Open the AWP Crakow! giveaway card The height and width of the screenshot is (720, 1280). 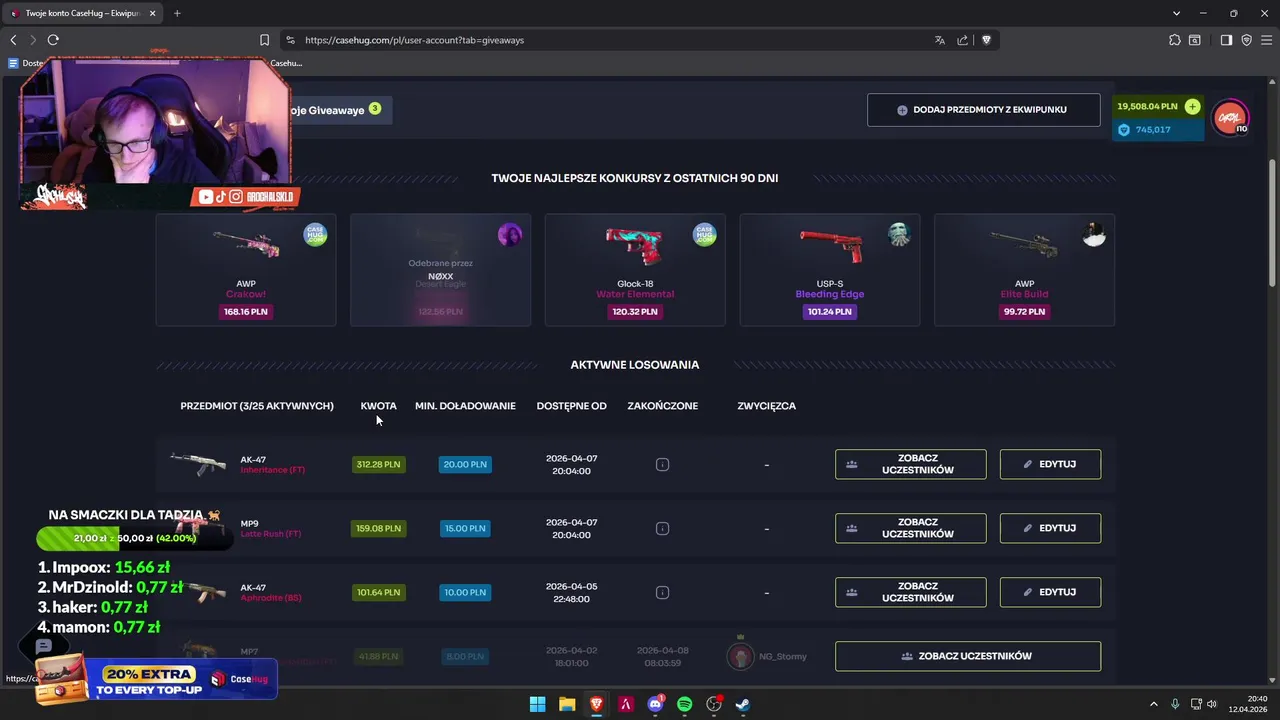[246, 270]
